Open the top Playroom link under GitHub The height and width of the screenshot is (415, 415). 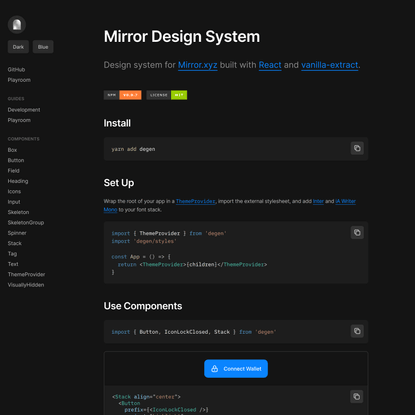click(19, 80)
